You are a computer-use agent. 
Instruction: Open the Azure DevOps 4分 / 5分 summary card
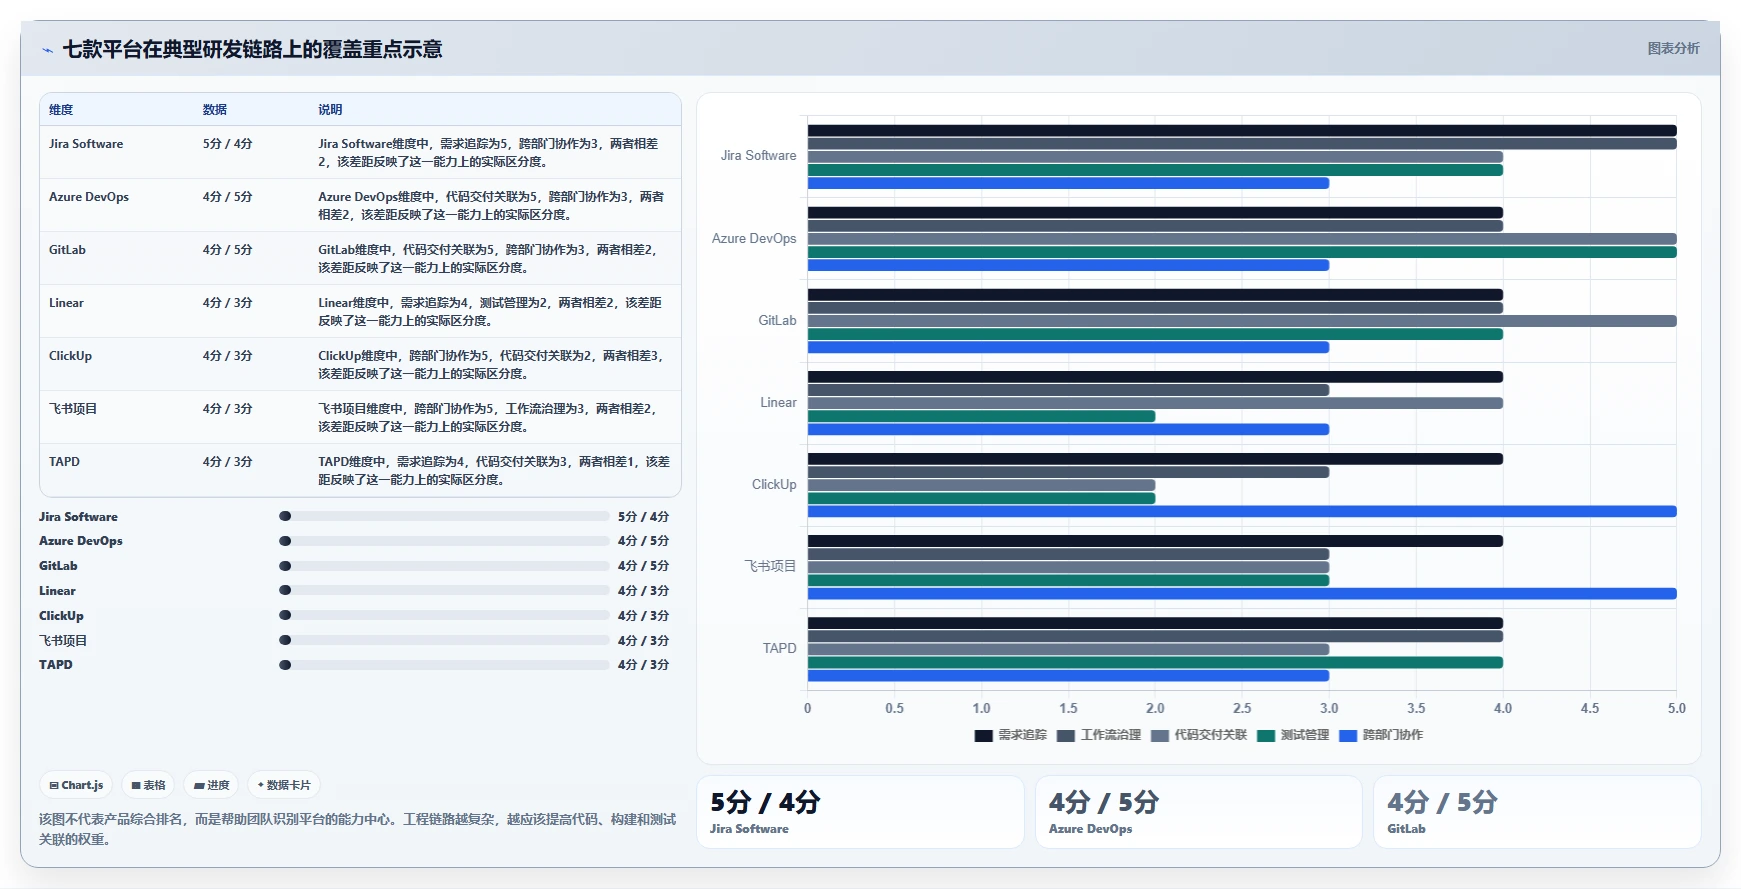[1199, 812]
